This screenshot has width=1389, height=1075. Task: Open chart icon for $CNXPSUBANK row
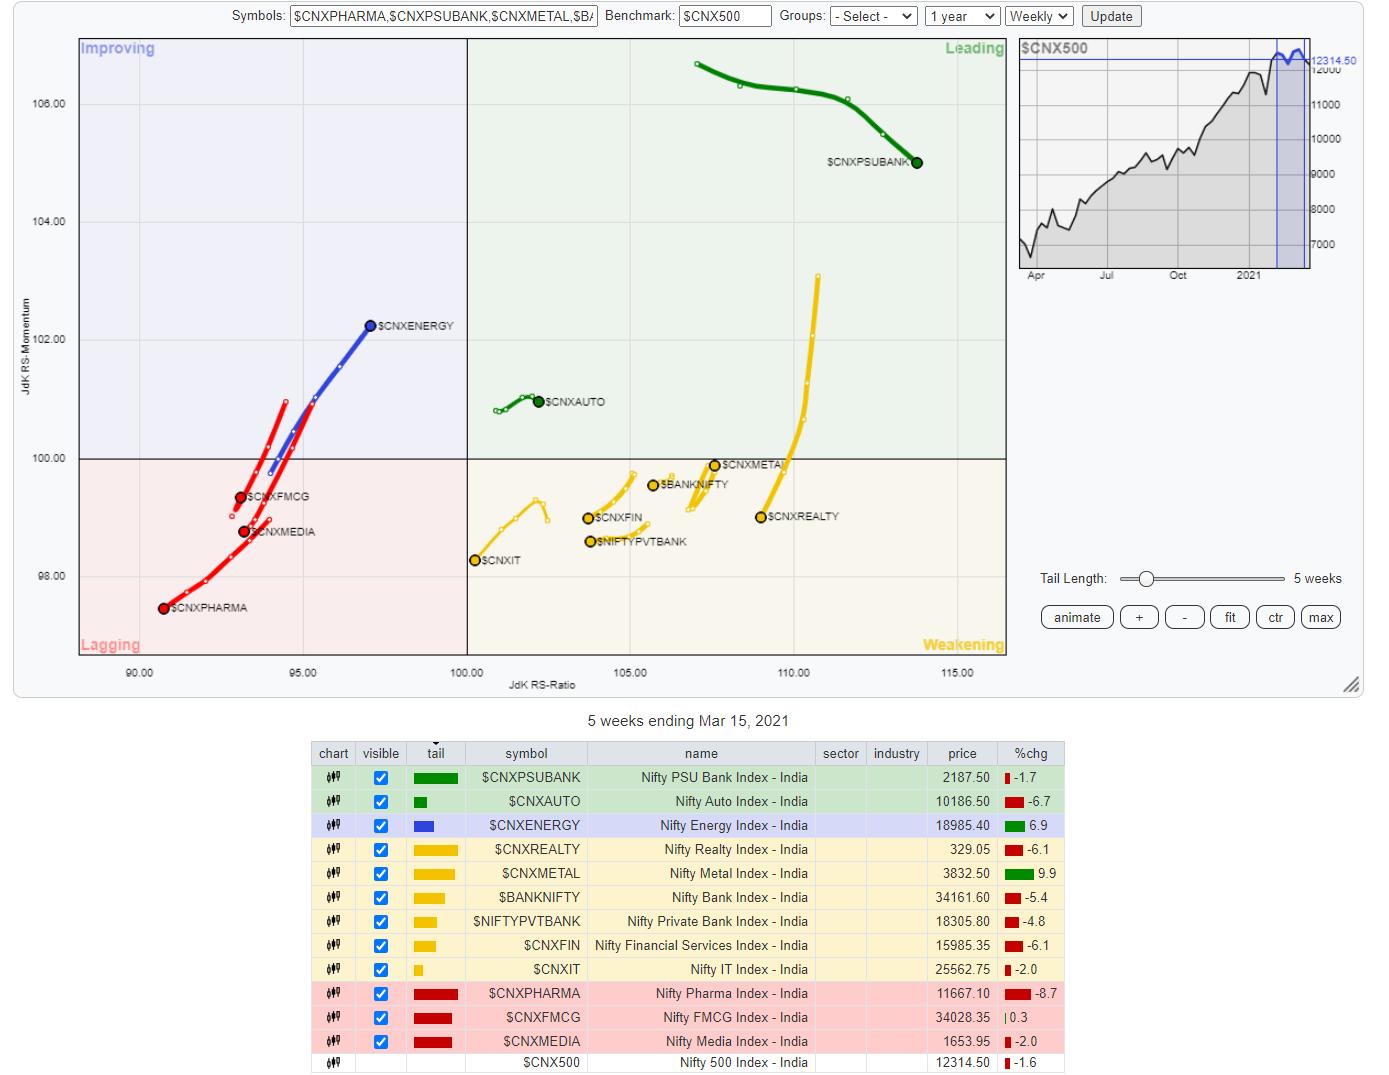(x=333, y=778)
